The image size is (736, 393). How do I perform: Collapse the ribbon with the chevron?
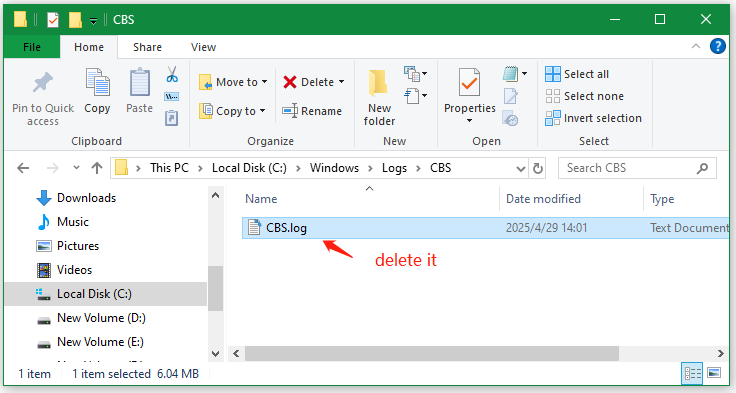696,46
